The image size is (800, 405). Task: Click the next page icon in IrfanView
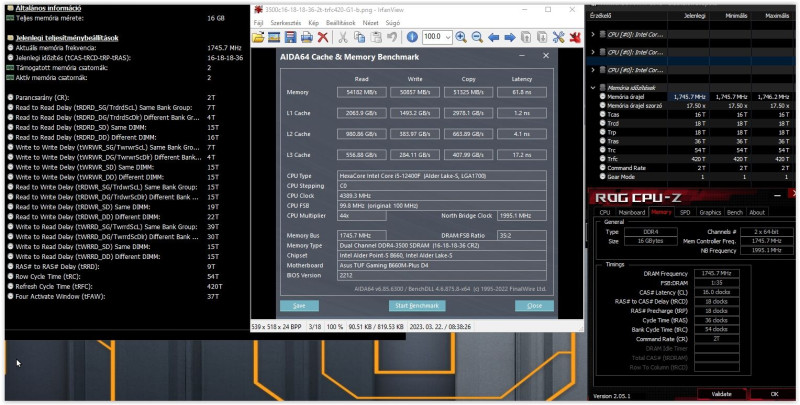tap(542, 37)
